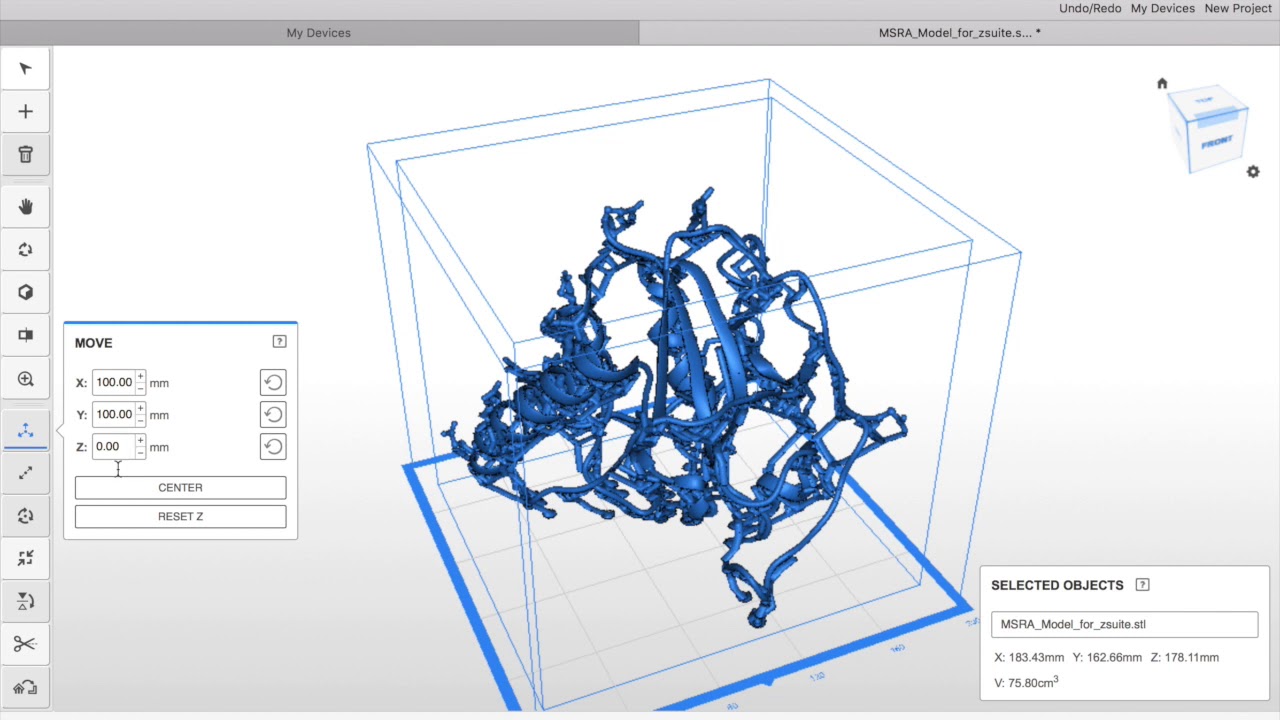Click the X position input field

tap(114, 382)
